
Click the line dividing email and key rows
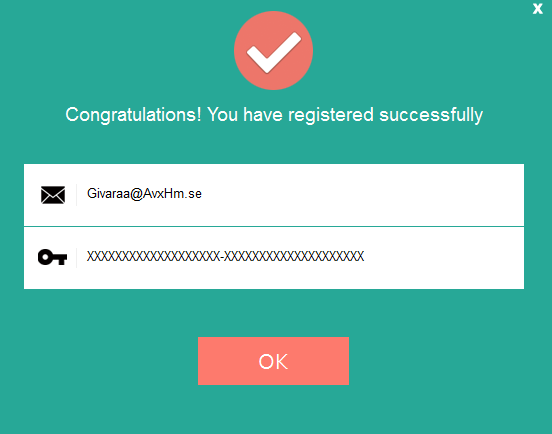coord(274,226)
